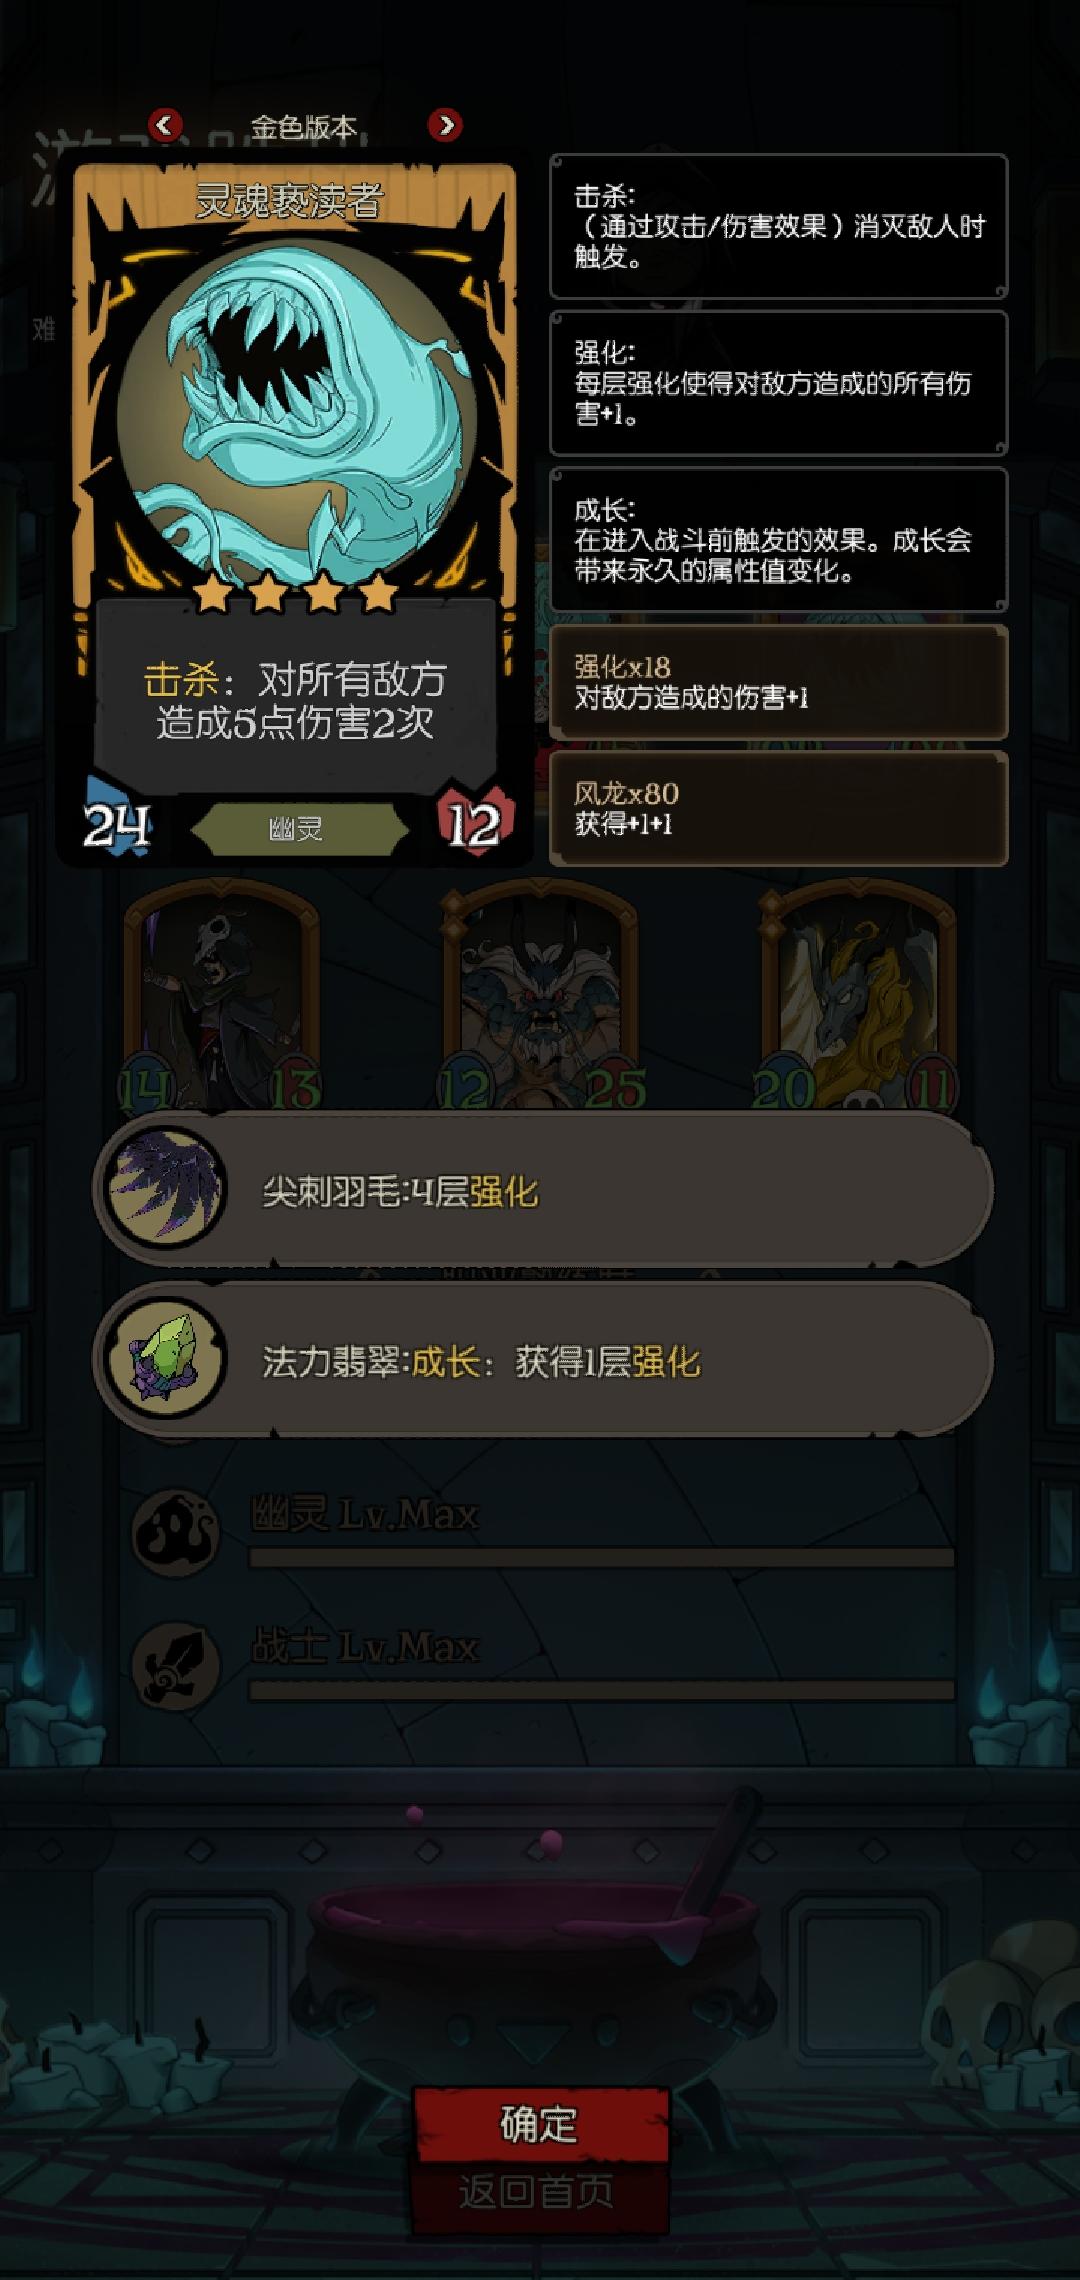Switch to next card version with right arrow
The height and width of the screenshot is (2280, 1080).
[x=445, y=125]
